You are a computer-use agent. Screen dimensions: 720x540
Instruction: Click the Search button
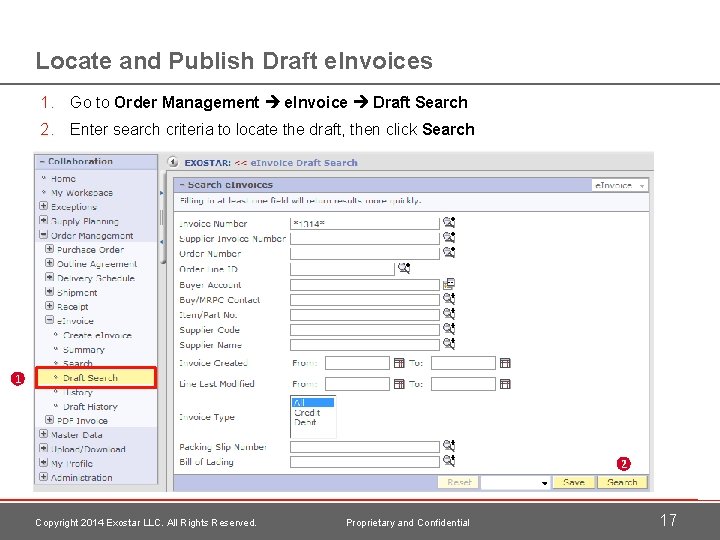pyautogui.click(x=622, y=483)
